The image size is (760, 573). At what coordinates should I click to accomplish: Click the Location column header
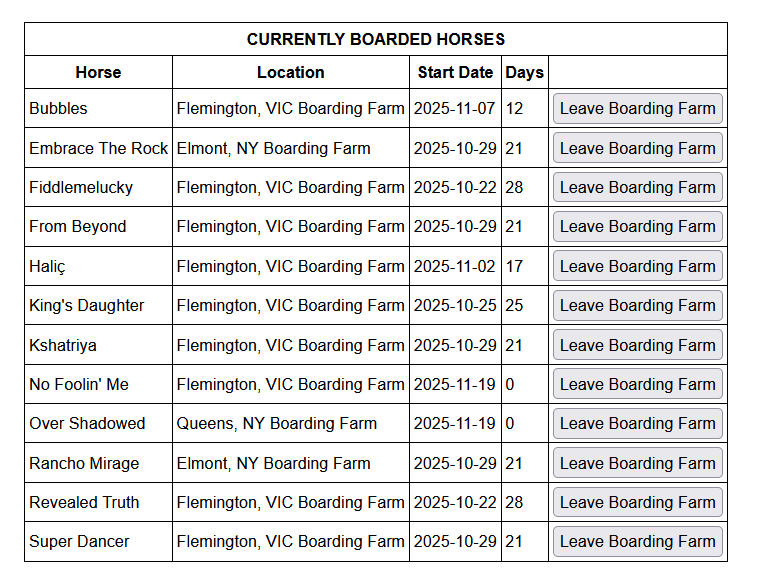[x=290, y=72]
